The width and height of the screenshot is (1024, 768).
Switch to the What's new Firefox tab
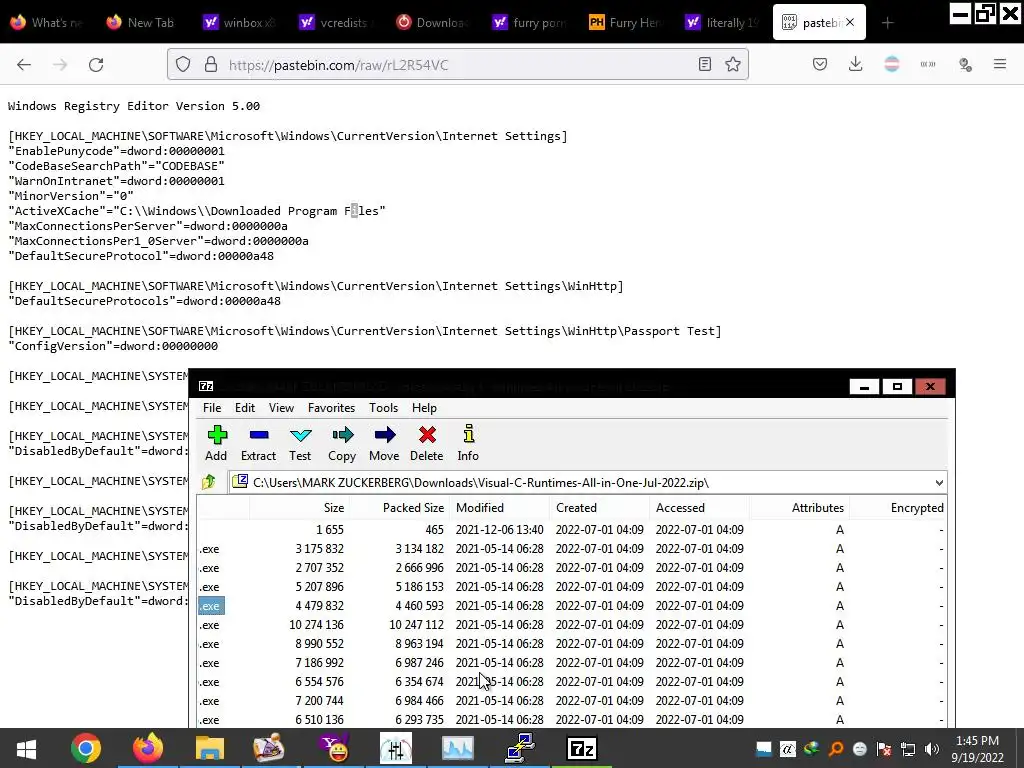47,22
